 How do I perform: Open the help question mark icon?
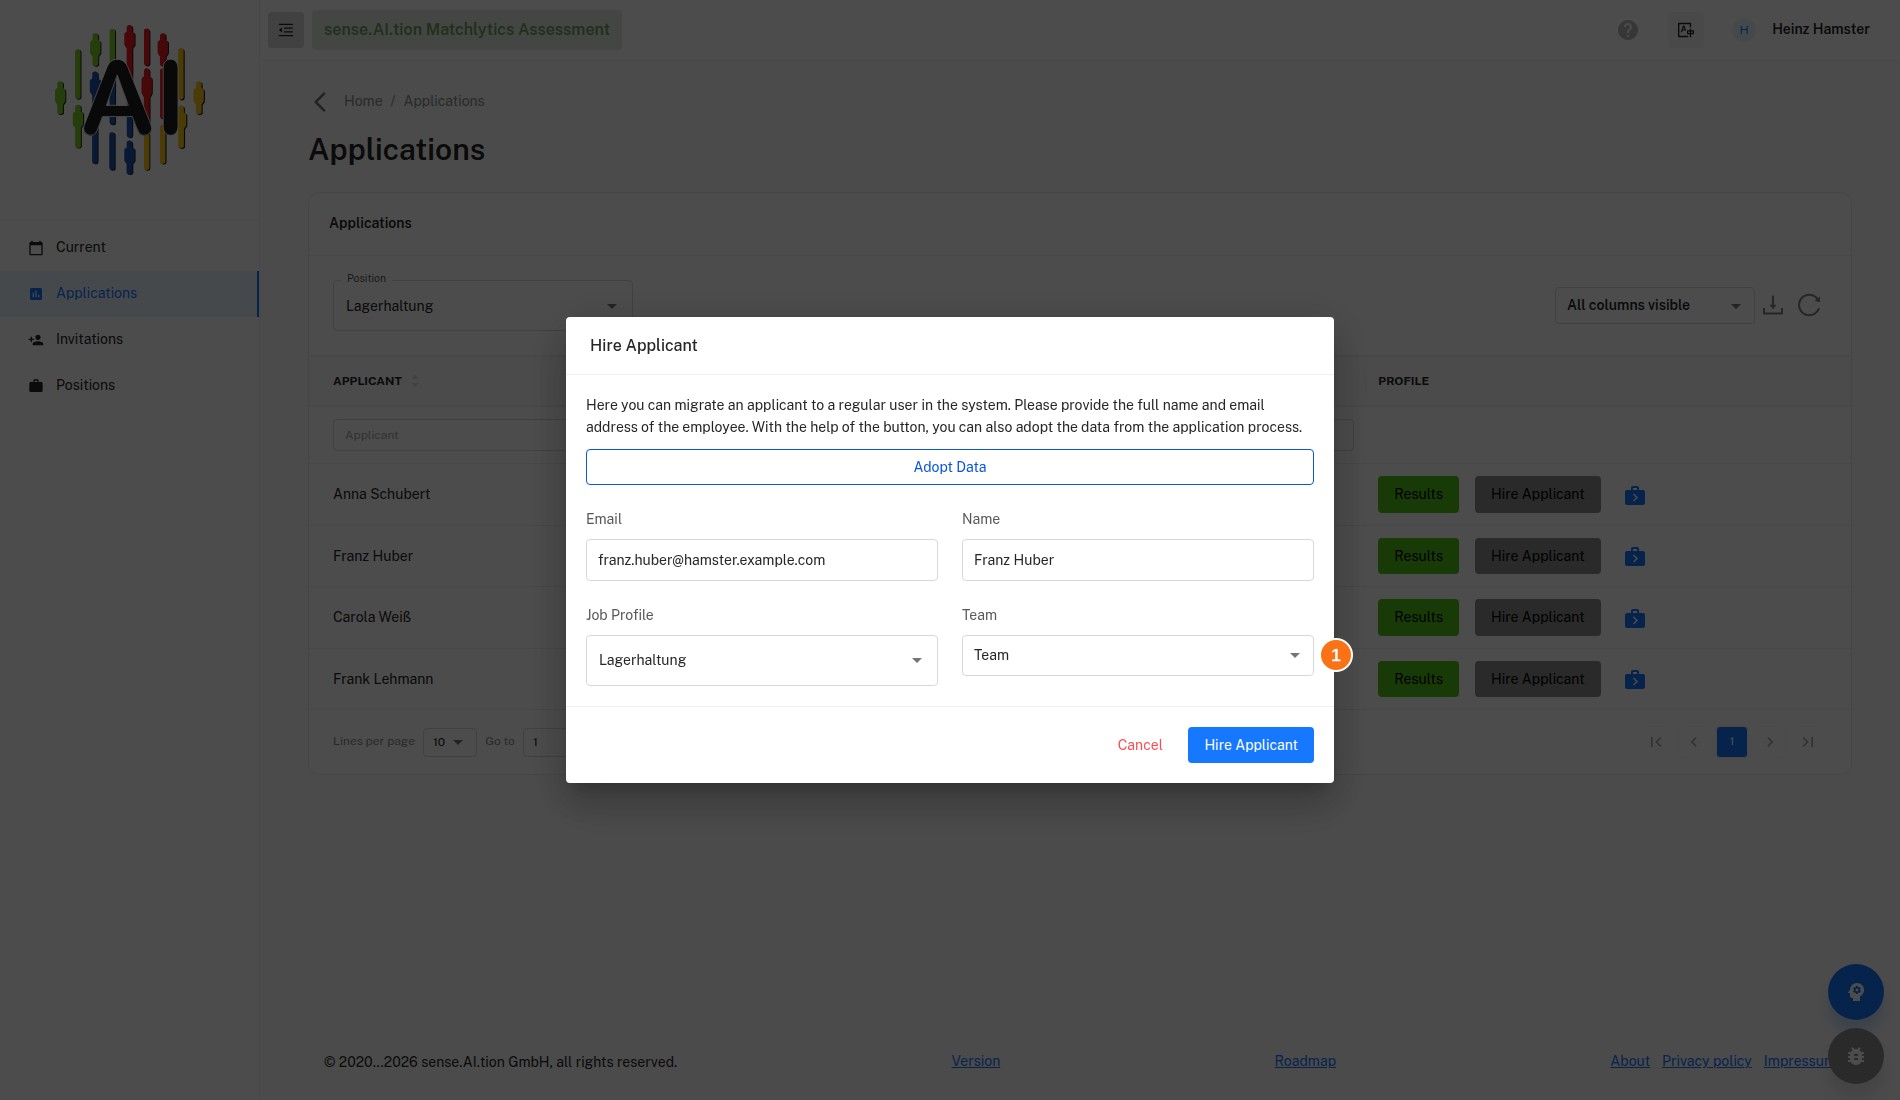(1628, 30)
